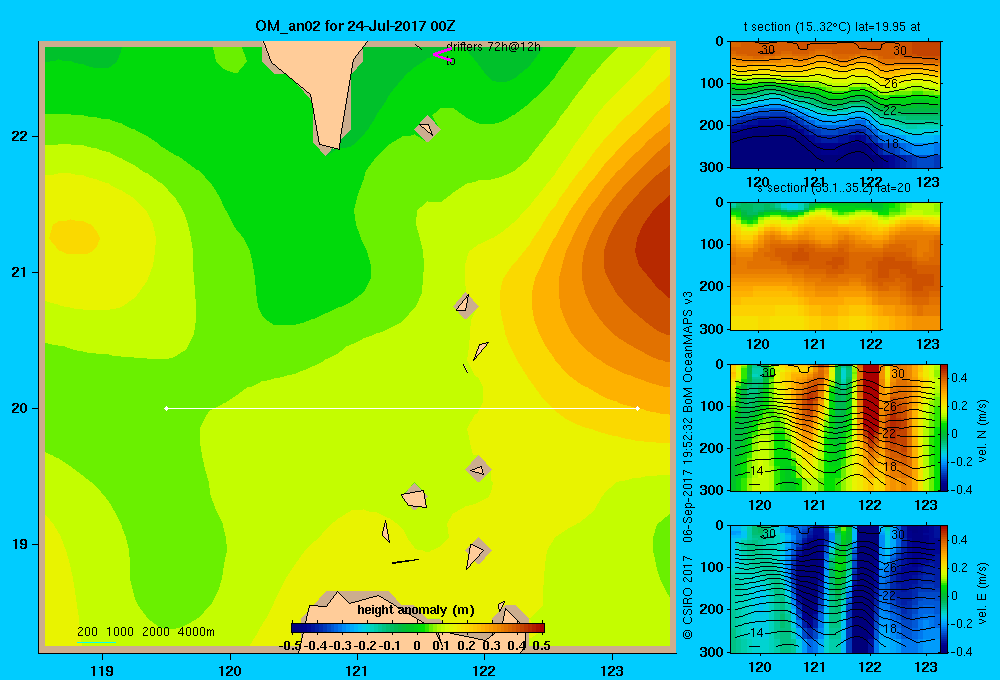Click latitude label 22 on main map
The width and height of the screenshot is (1000, 680).
click(x=20, y=136)
